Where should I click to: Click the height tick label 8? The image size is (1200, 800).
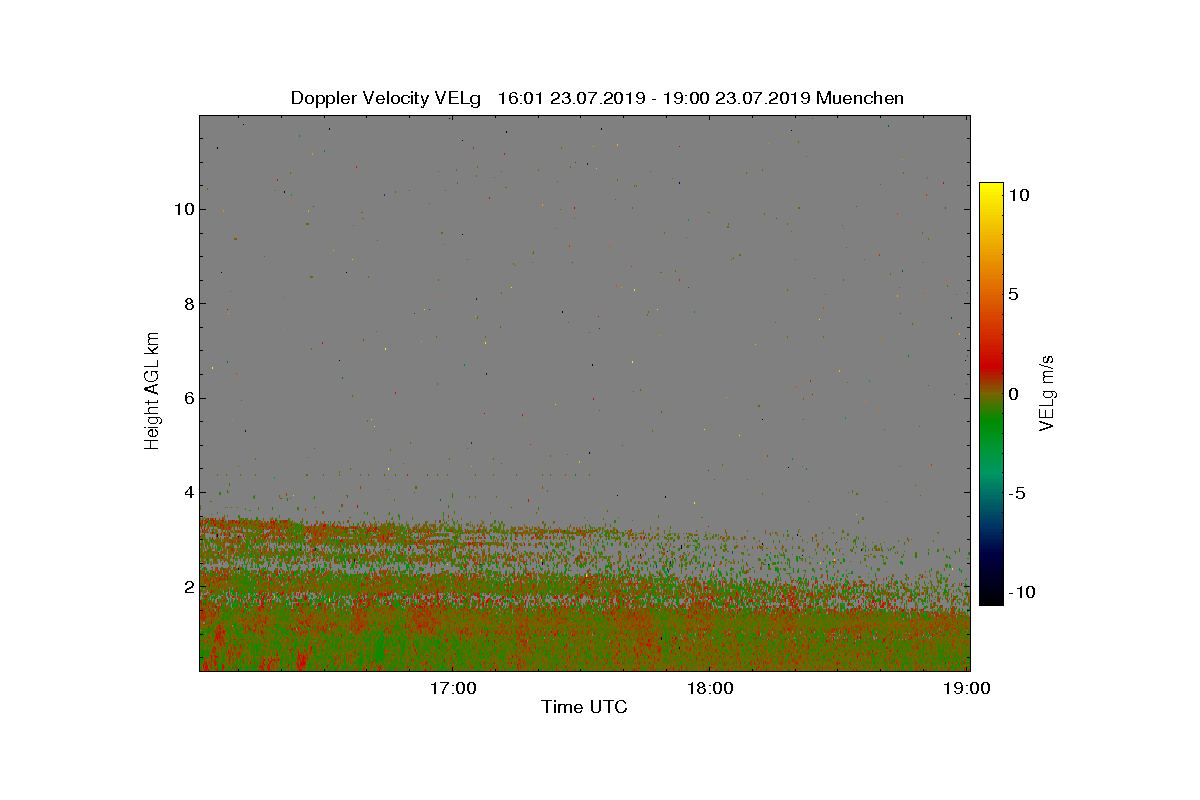pos(187,303)
